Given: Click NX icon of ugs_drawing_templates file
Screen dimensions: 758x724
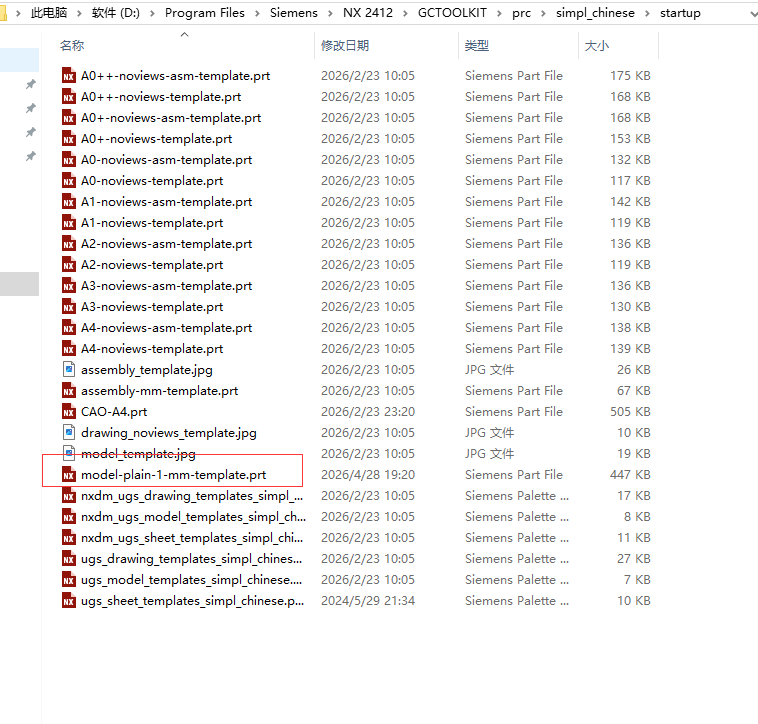Looking at the screenshot, I should coord(69,559).
